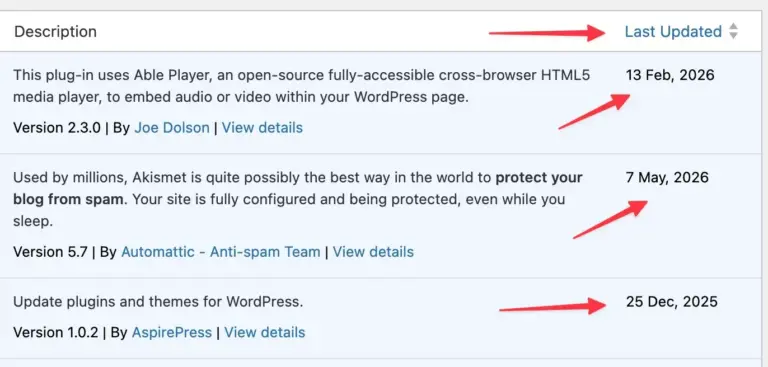Click the Version 5.7 text
The image size is (768, 367).
(x=50, y=252)
